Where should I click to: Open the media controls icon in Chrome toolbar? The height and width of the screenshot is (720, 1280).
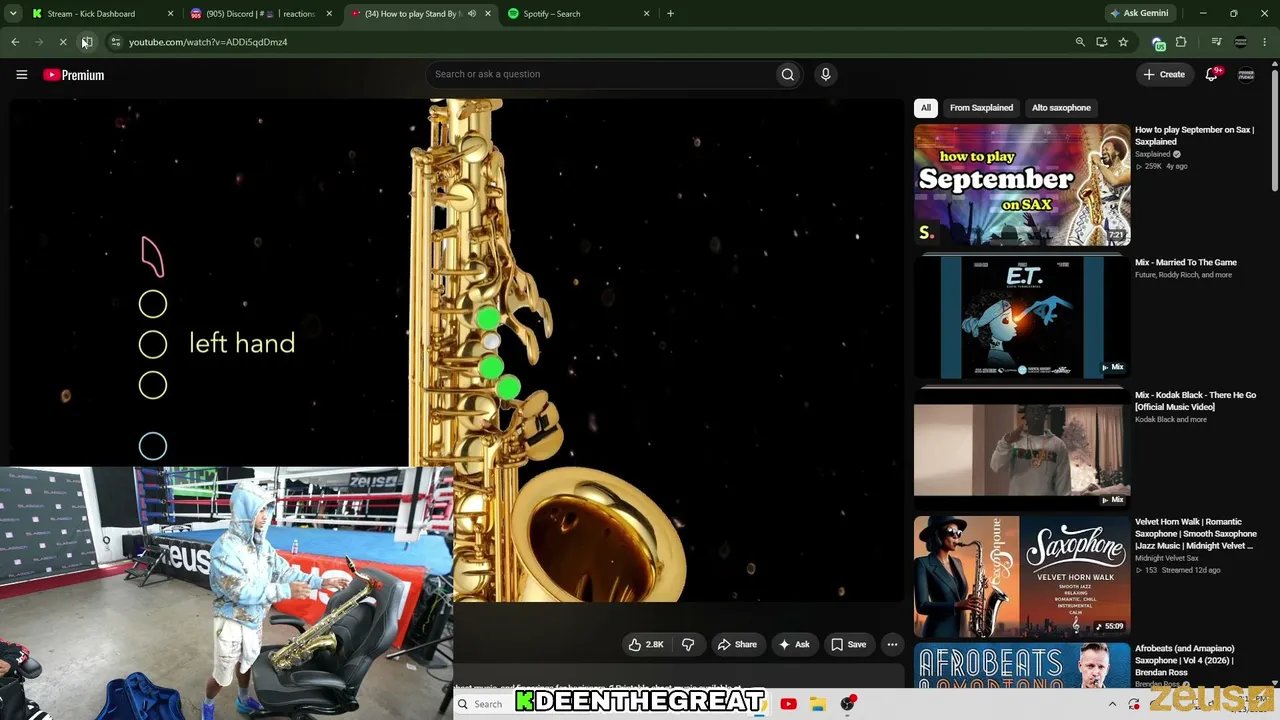[x=1216, y=42]
